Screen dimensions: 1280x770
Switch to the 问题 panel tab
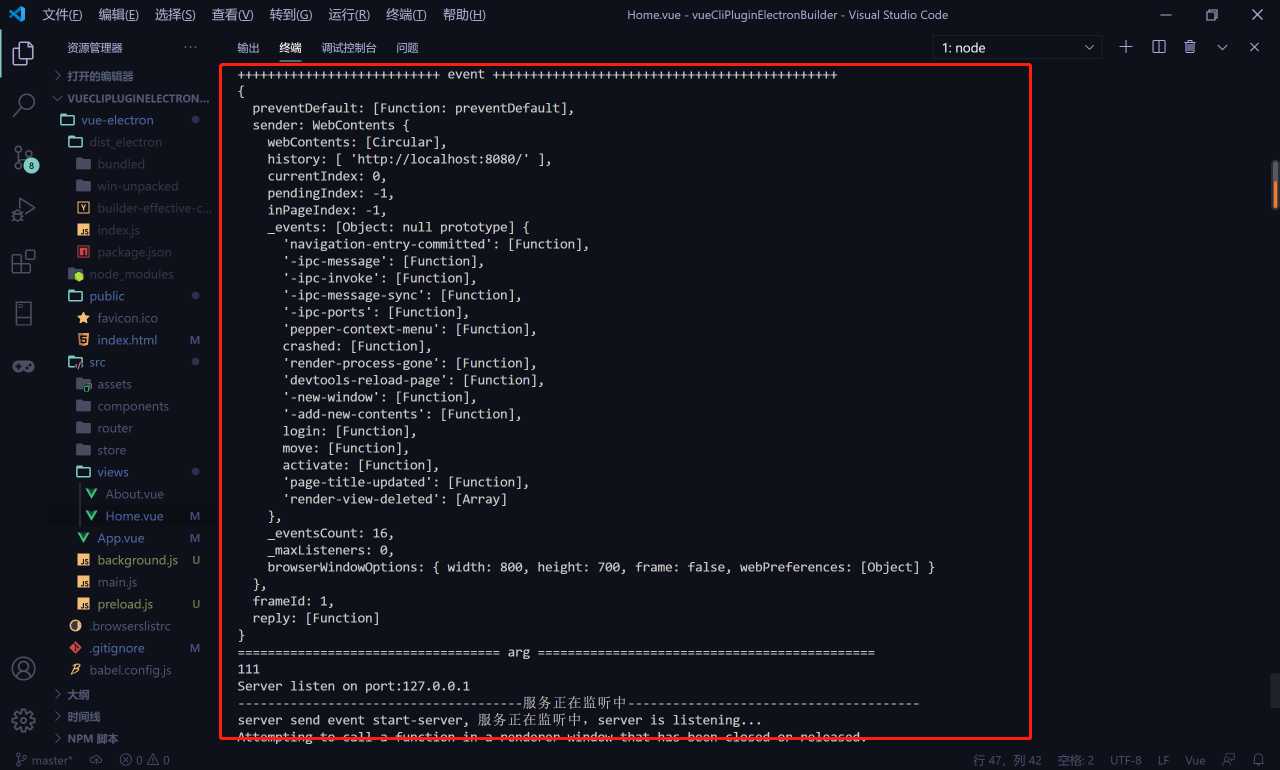407,48
